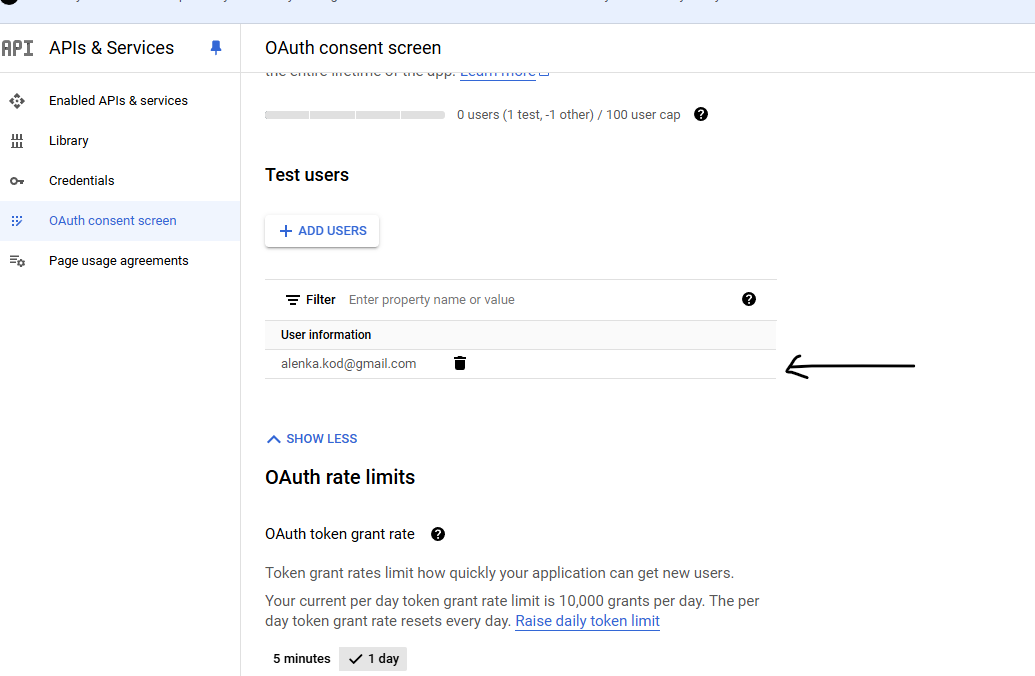Collapse section with Show Less
Image resolution: width=1035 pixels, height=676 pixels.
coord(311,439)
